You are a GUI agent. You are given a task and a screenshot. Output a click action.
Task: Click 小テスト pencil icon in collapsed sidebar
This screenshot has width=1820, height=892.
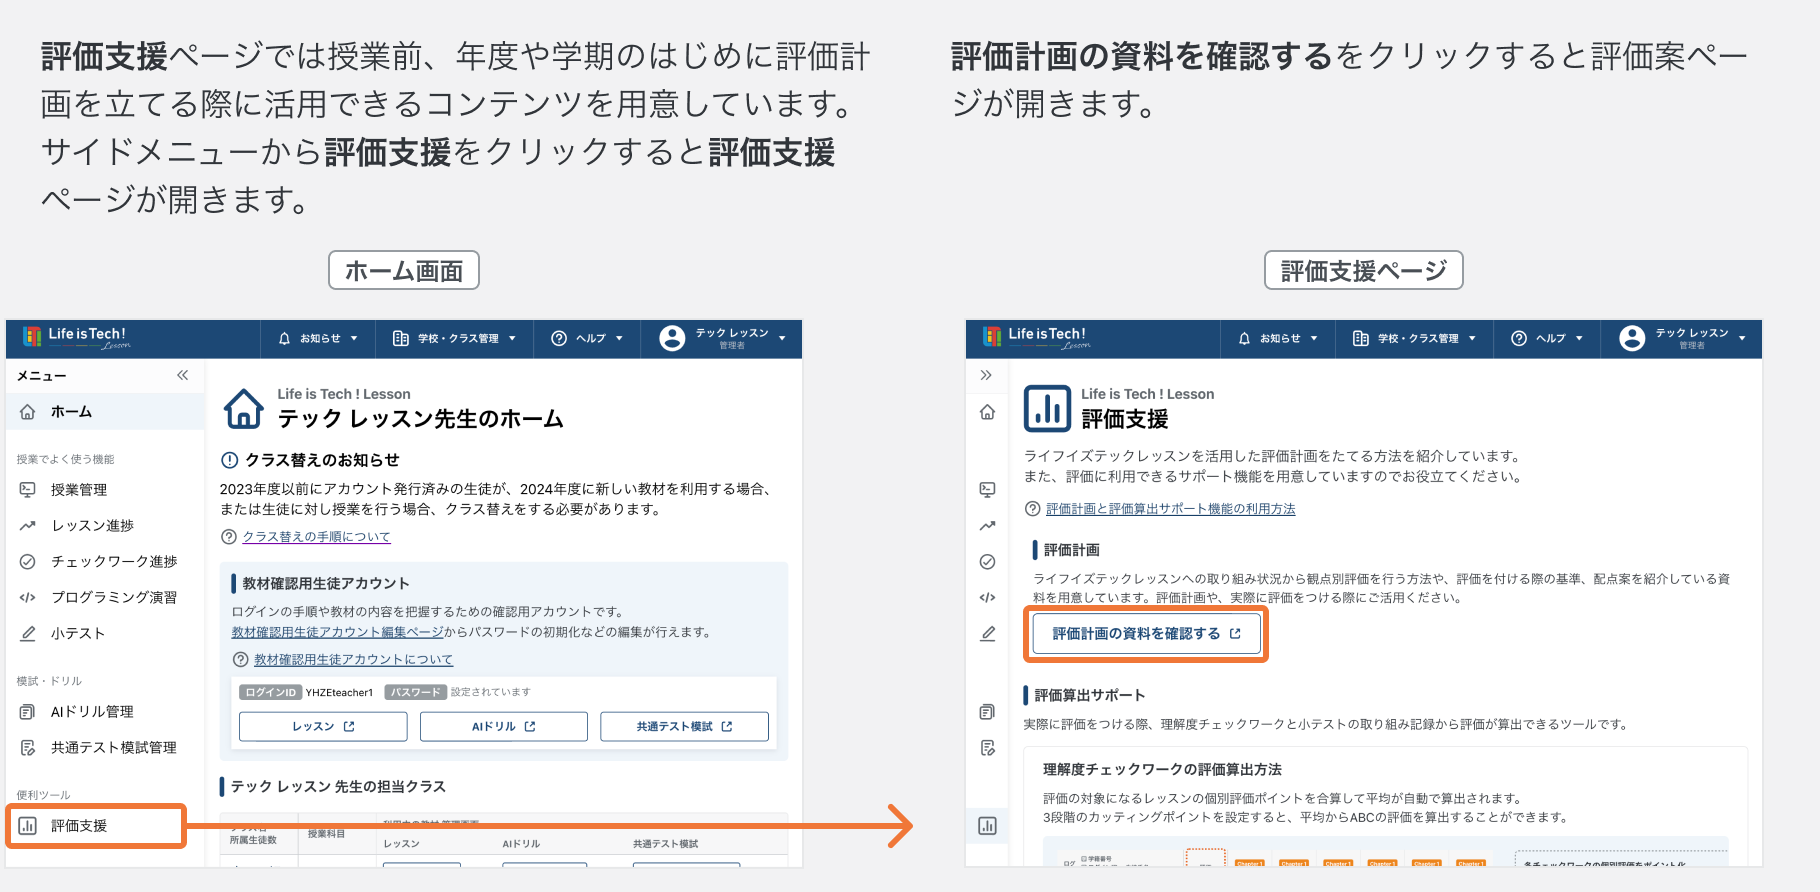[987, 633]
